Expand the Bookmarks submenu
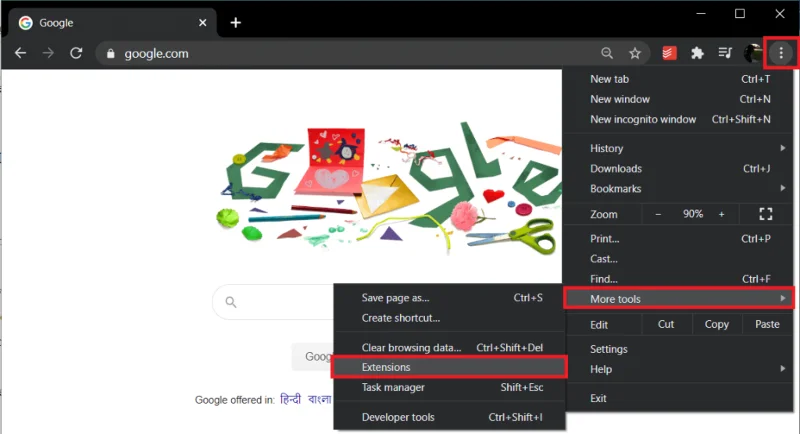Viewport: 800px width, 434px height. coord(679,189)
